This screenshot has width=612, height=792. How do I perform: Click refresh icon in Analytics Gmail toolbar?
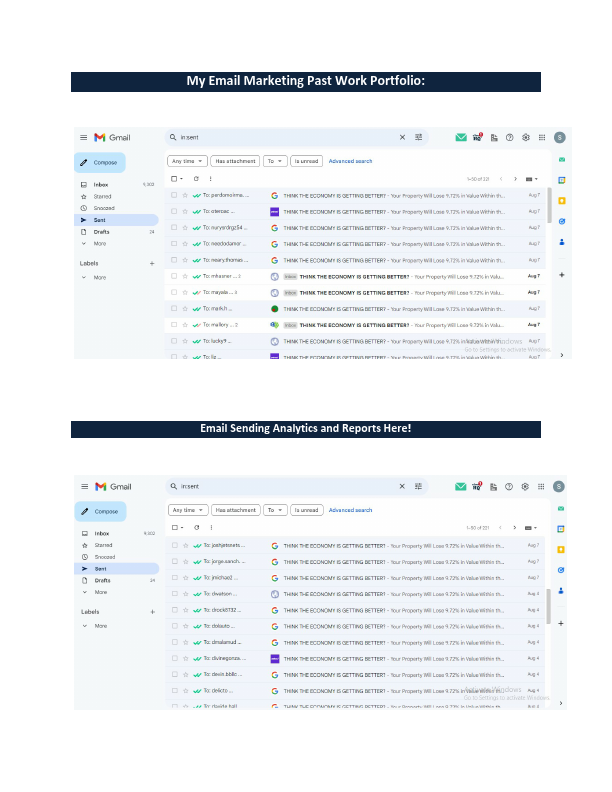click(x=197, y=527)
